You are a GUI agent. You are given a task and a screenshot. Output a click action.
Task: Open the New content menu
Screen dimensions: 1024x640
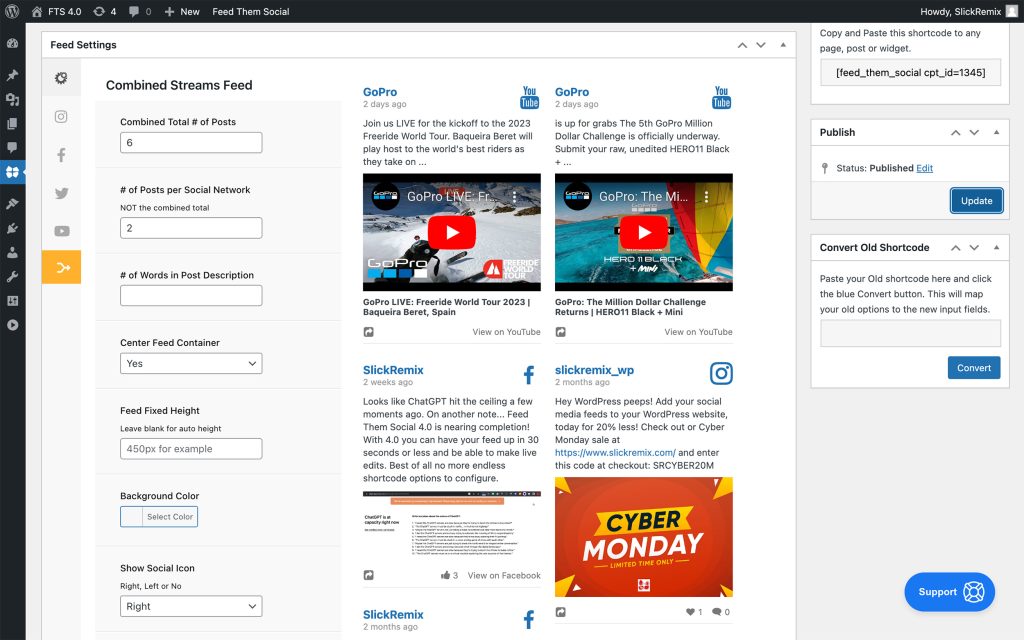pos(182,11)
